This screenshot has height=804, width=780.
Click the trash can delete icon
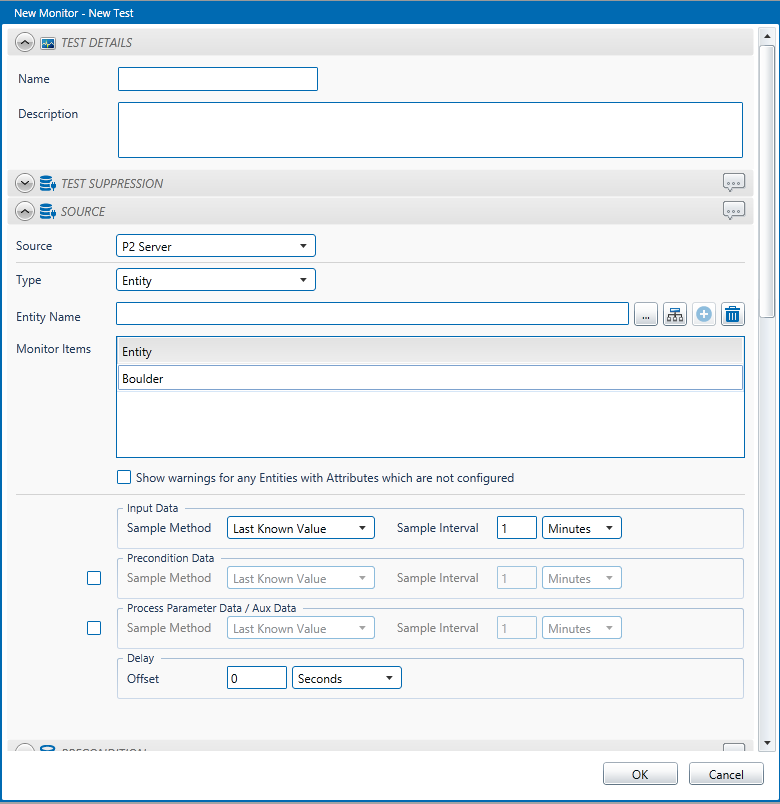coord(733,314)
